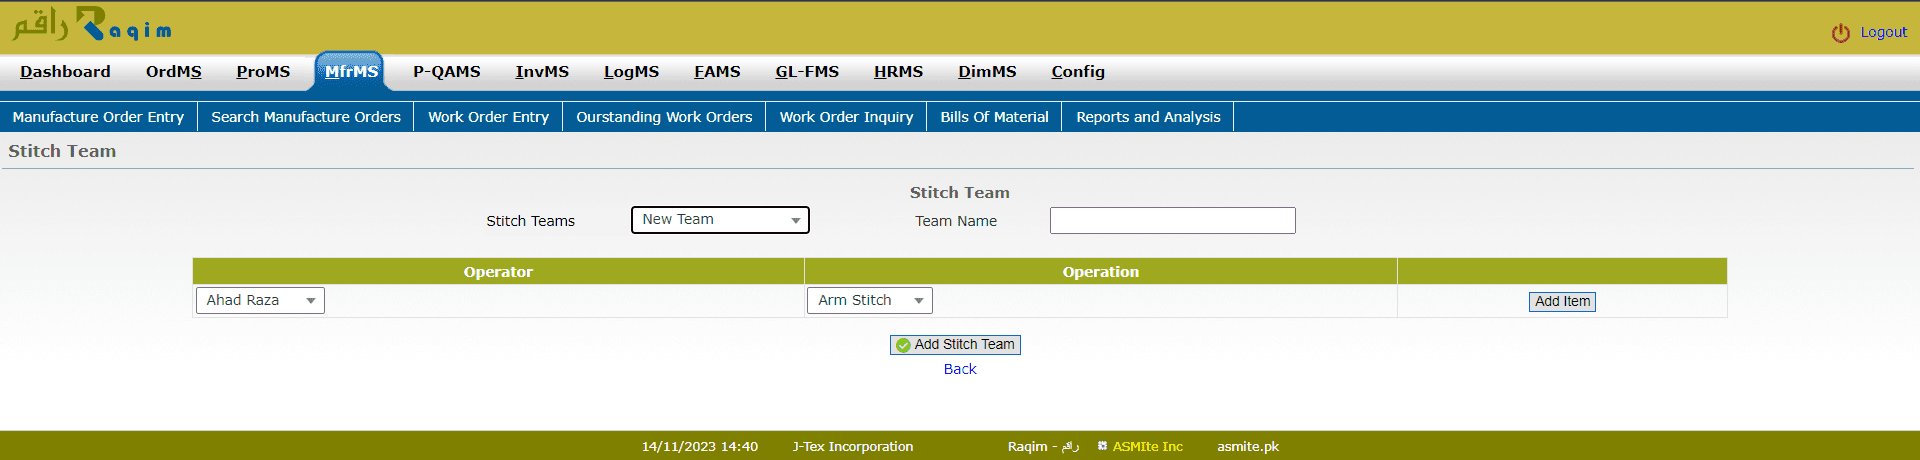Open the Stitch Teams dropdown
This screenshot has width=1920, height=460.
point(720,220)
